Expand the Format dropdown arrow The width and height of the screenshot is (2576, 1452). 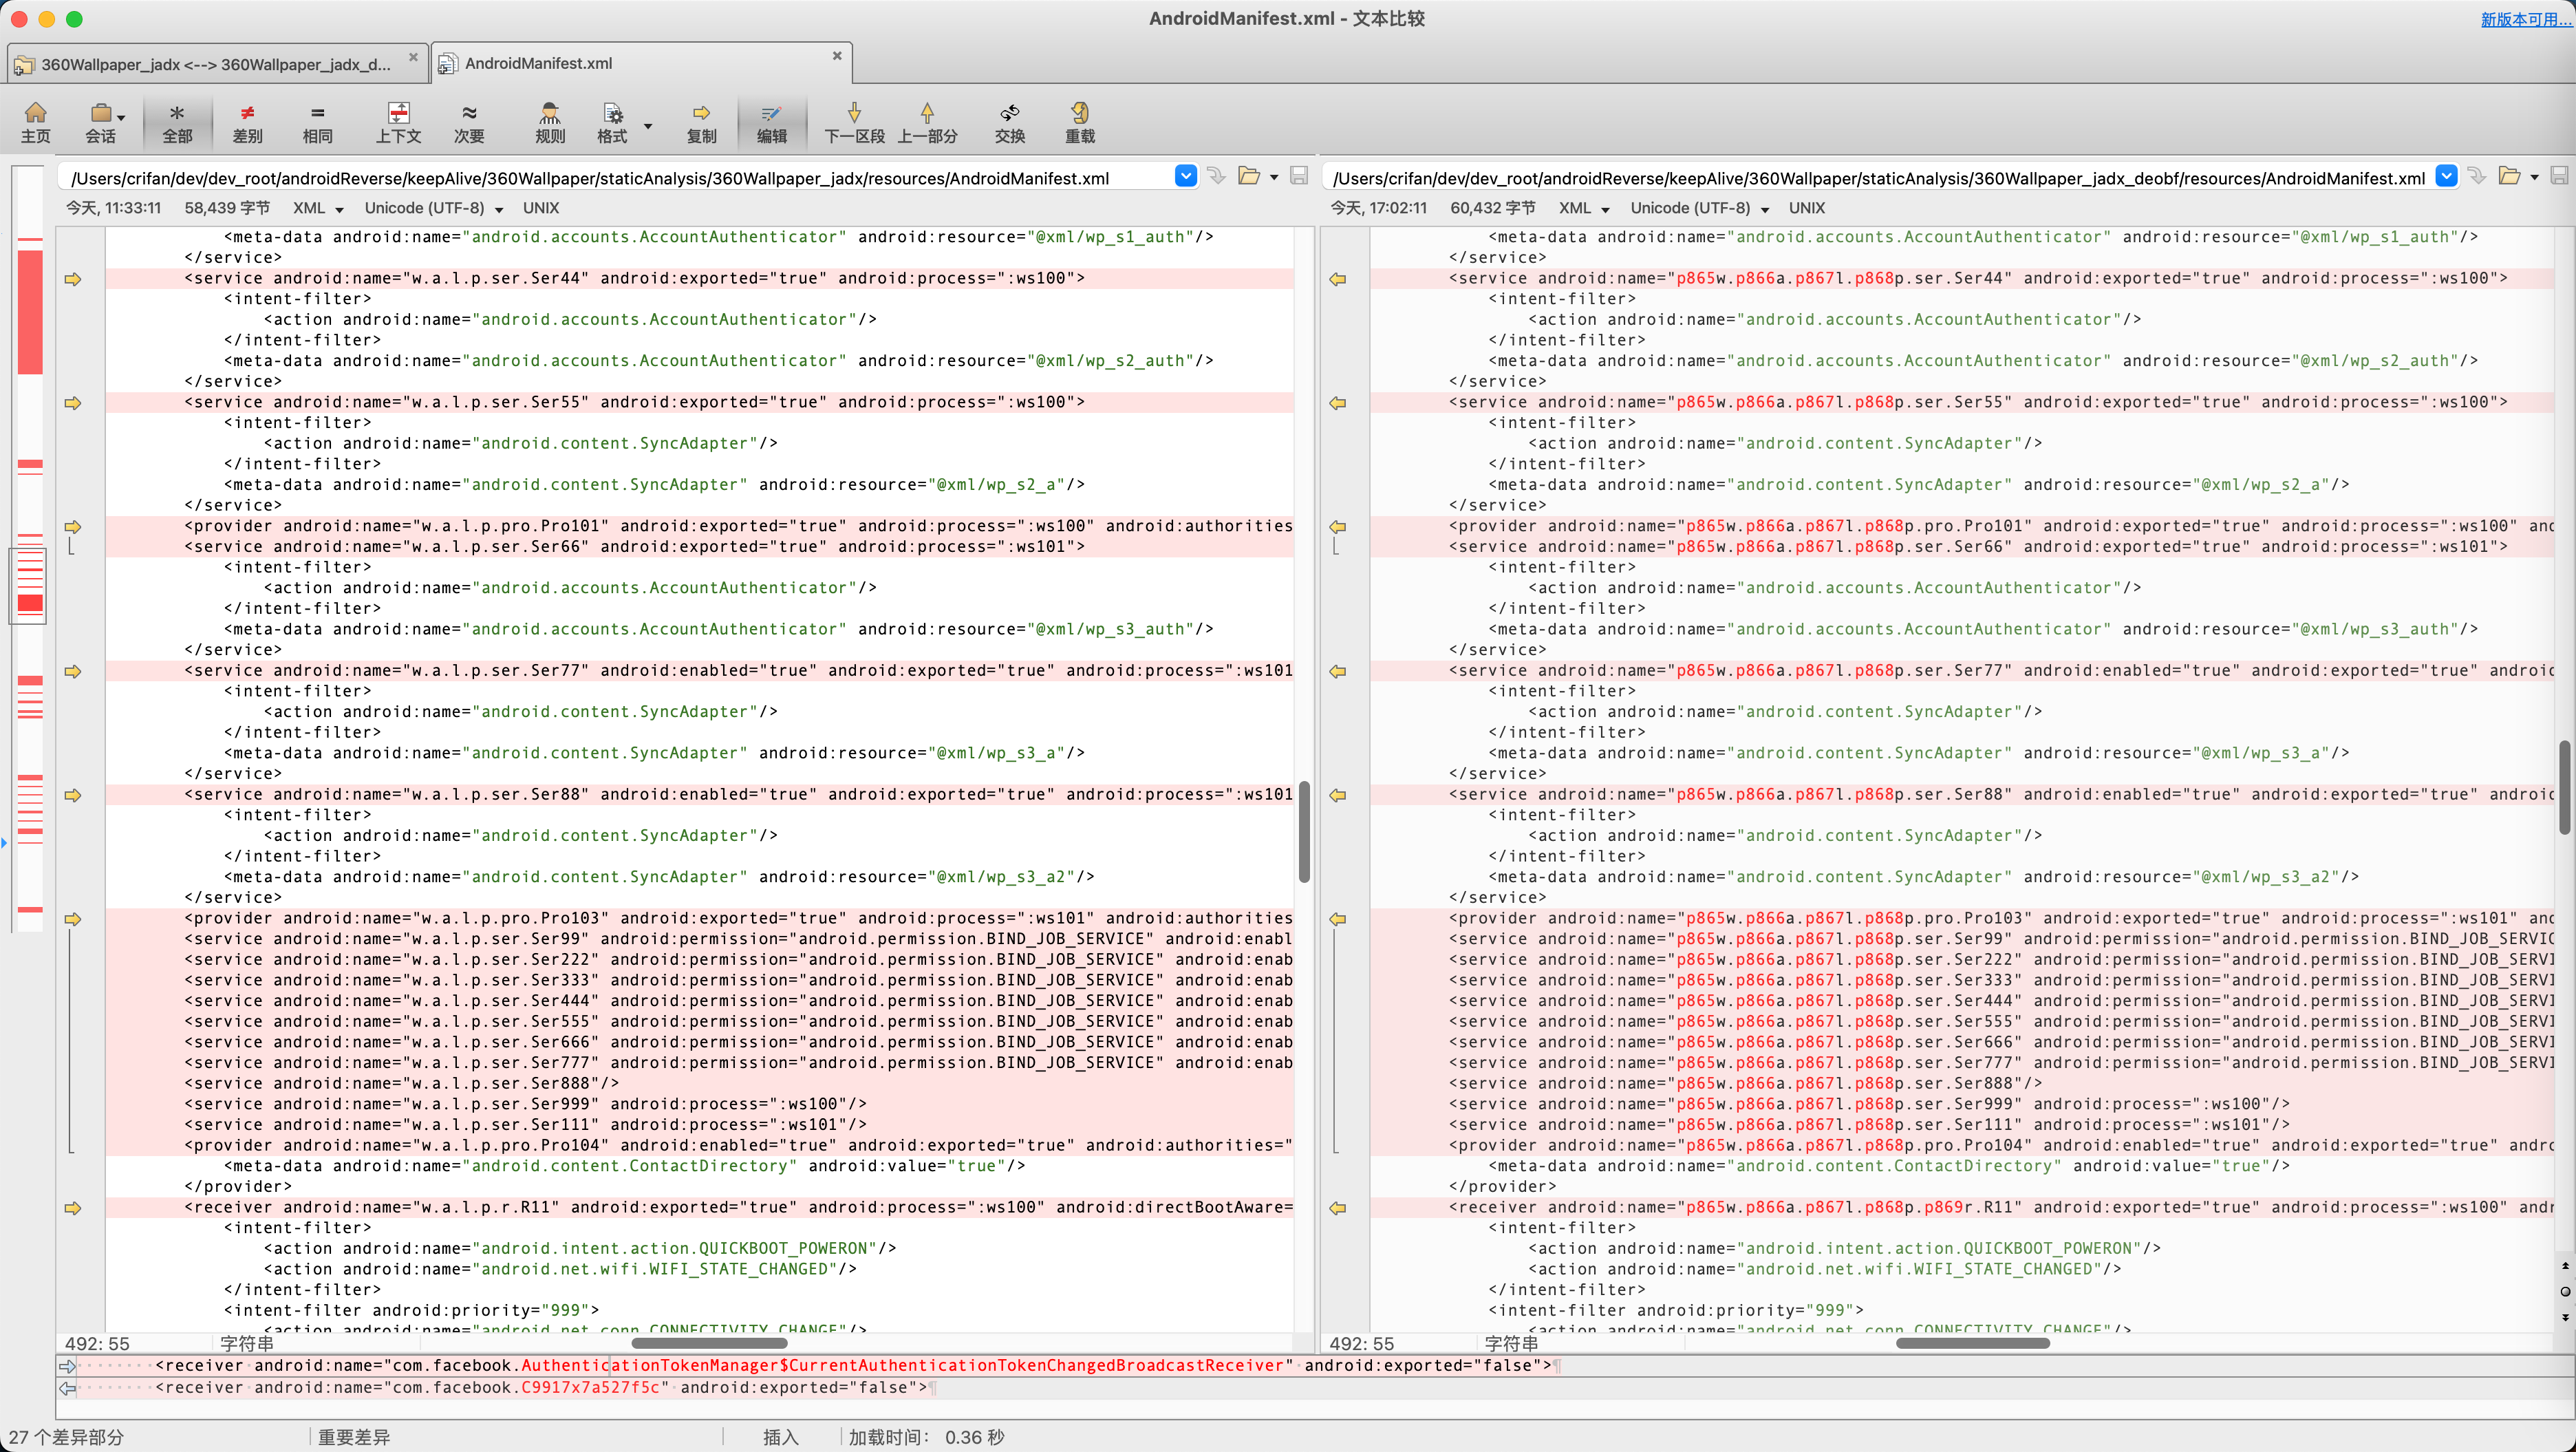tap(648, 126)
